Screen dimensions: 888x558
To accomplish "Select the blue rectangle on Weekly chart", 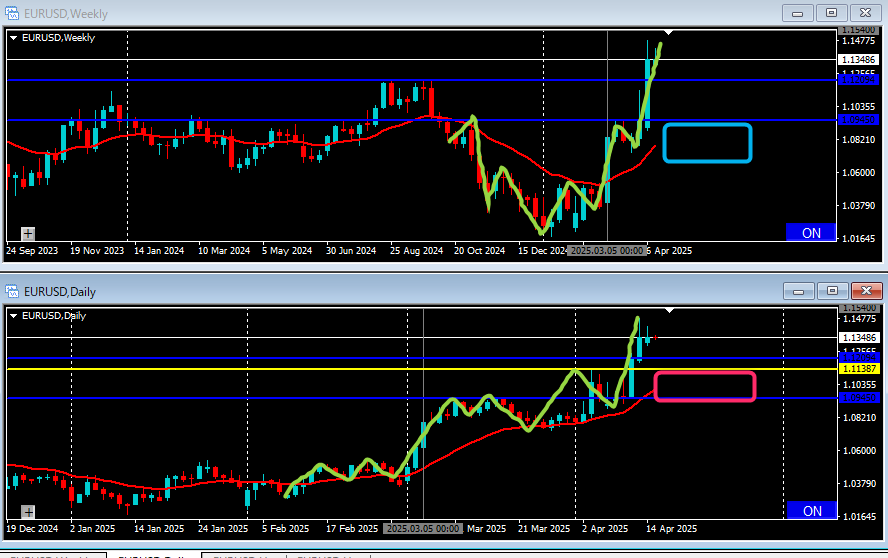I will point(706,142).
